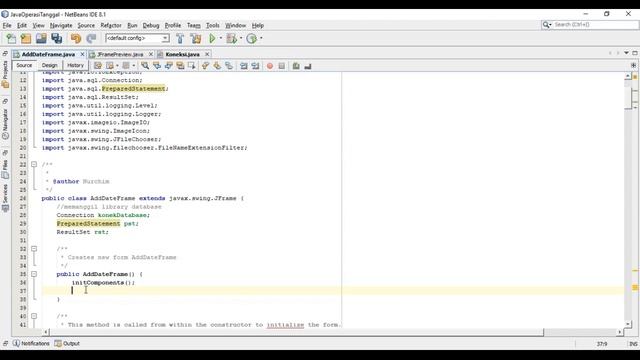Collapse the constructor fold at line 35

click(x=34, y=274)
